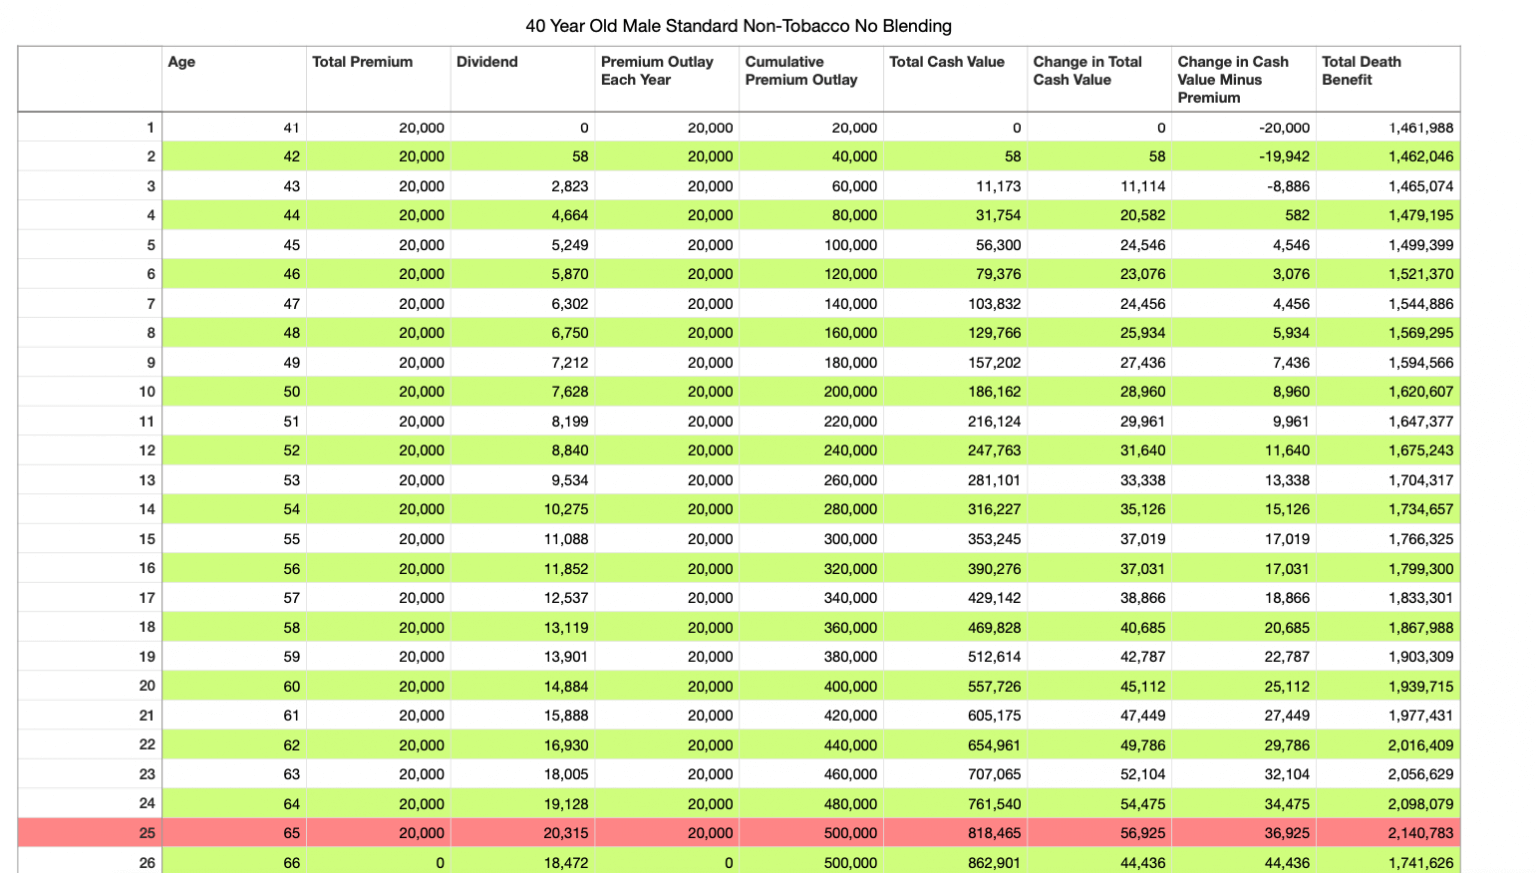The image size is (1536, 873).
Task: Click the Change in Total Cash Value 37,031
Action: click(1142, 569)
